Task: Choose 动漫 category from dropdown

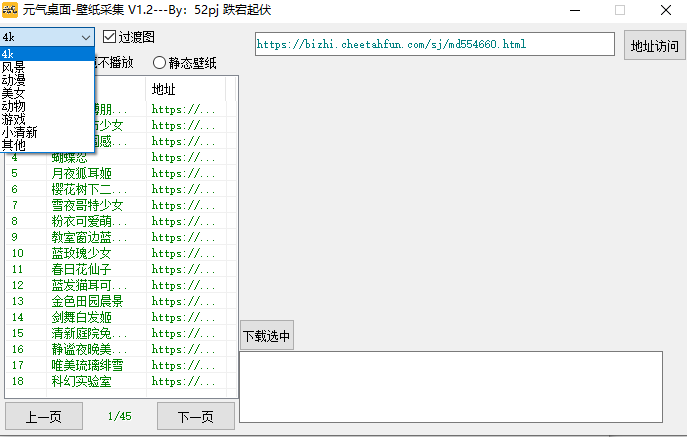Action: 47,80
